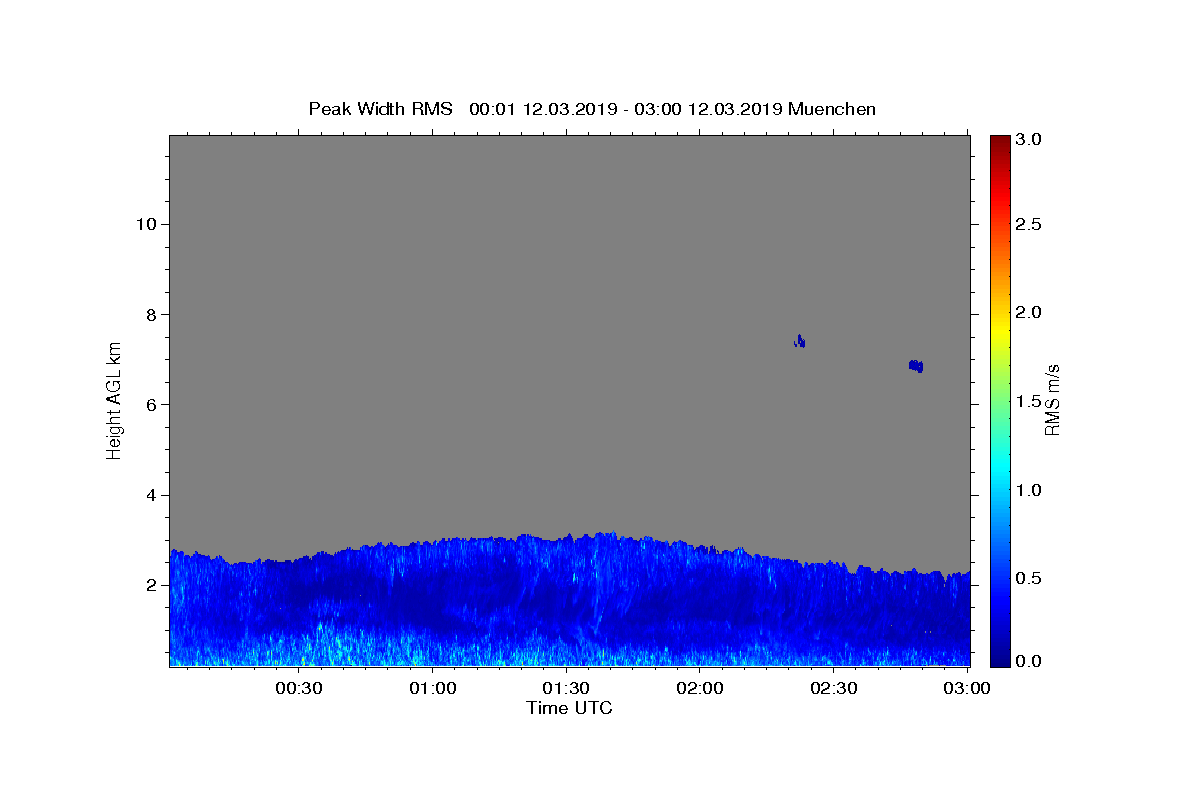Image resolution: width=1200 pixels, height=800 pixels.
Task: Click the colorbar value 3.0
Action: pyautogui.click(x=1030, y=139)
